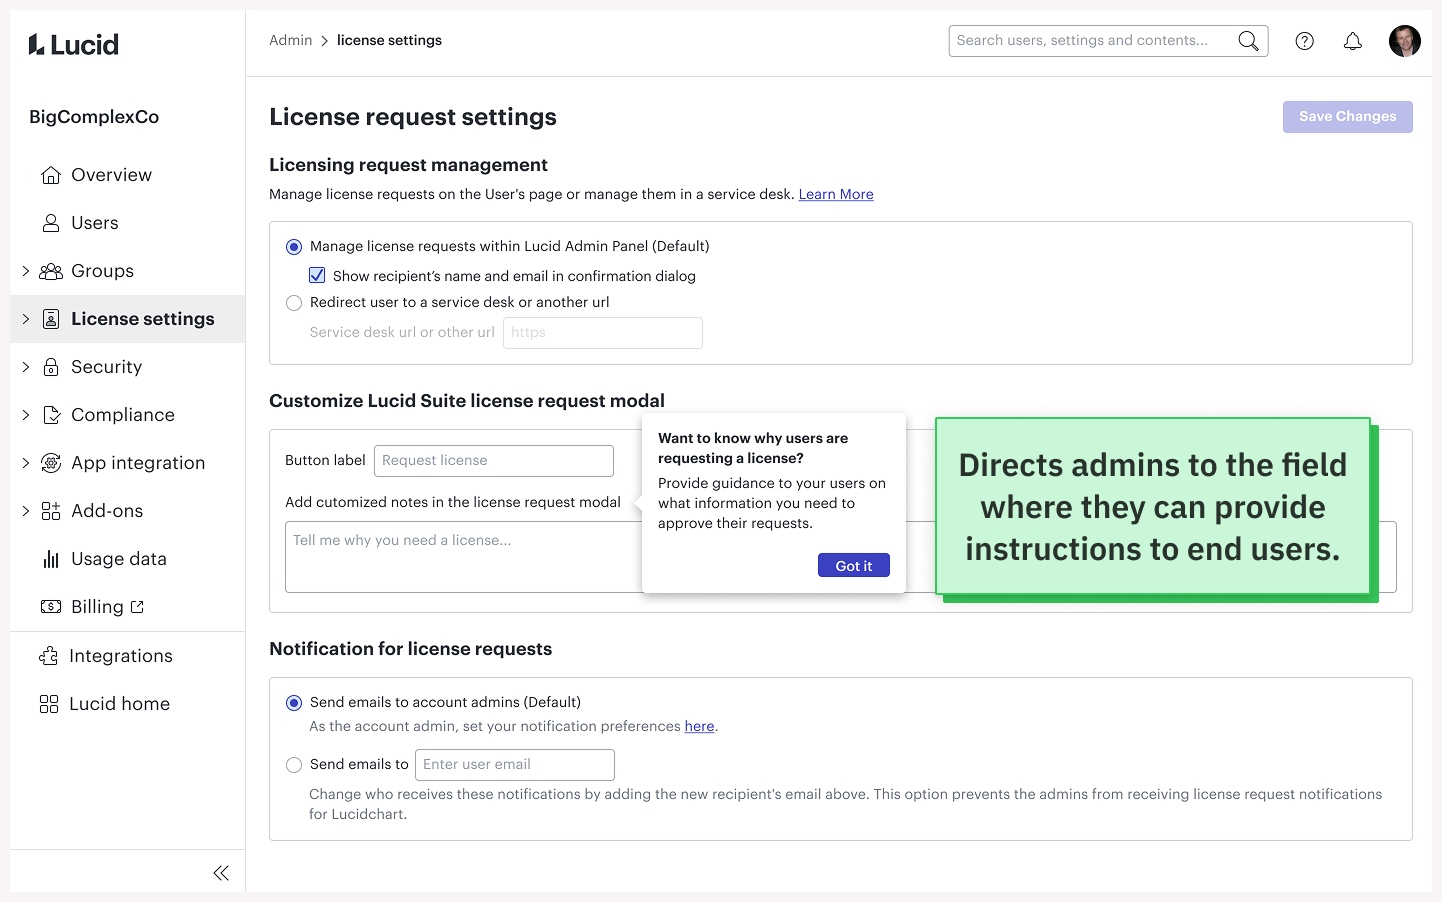1442x902 pixels.
Task: Open notifications bell
Action: (x=1353, y=41)
